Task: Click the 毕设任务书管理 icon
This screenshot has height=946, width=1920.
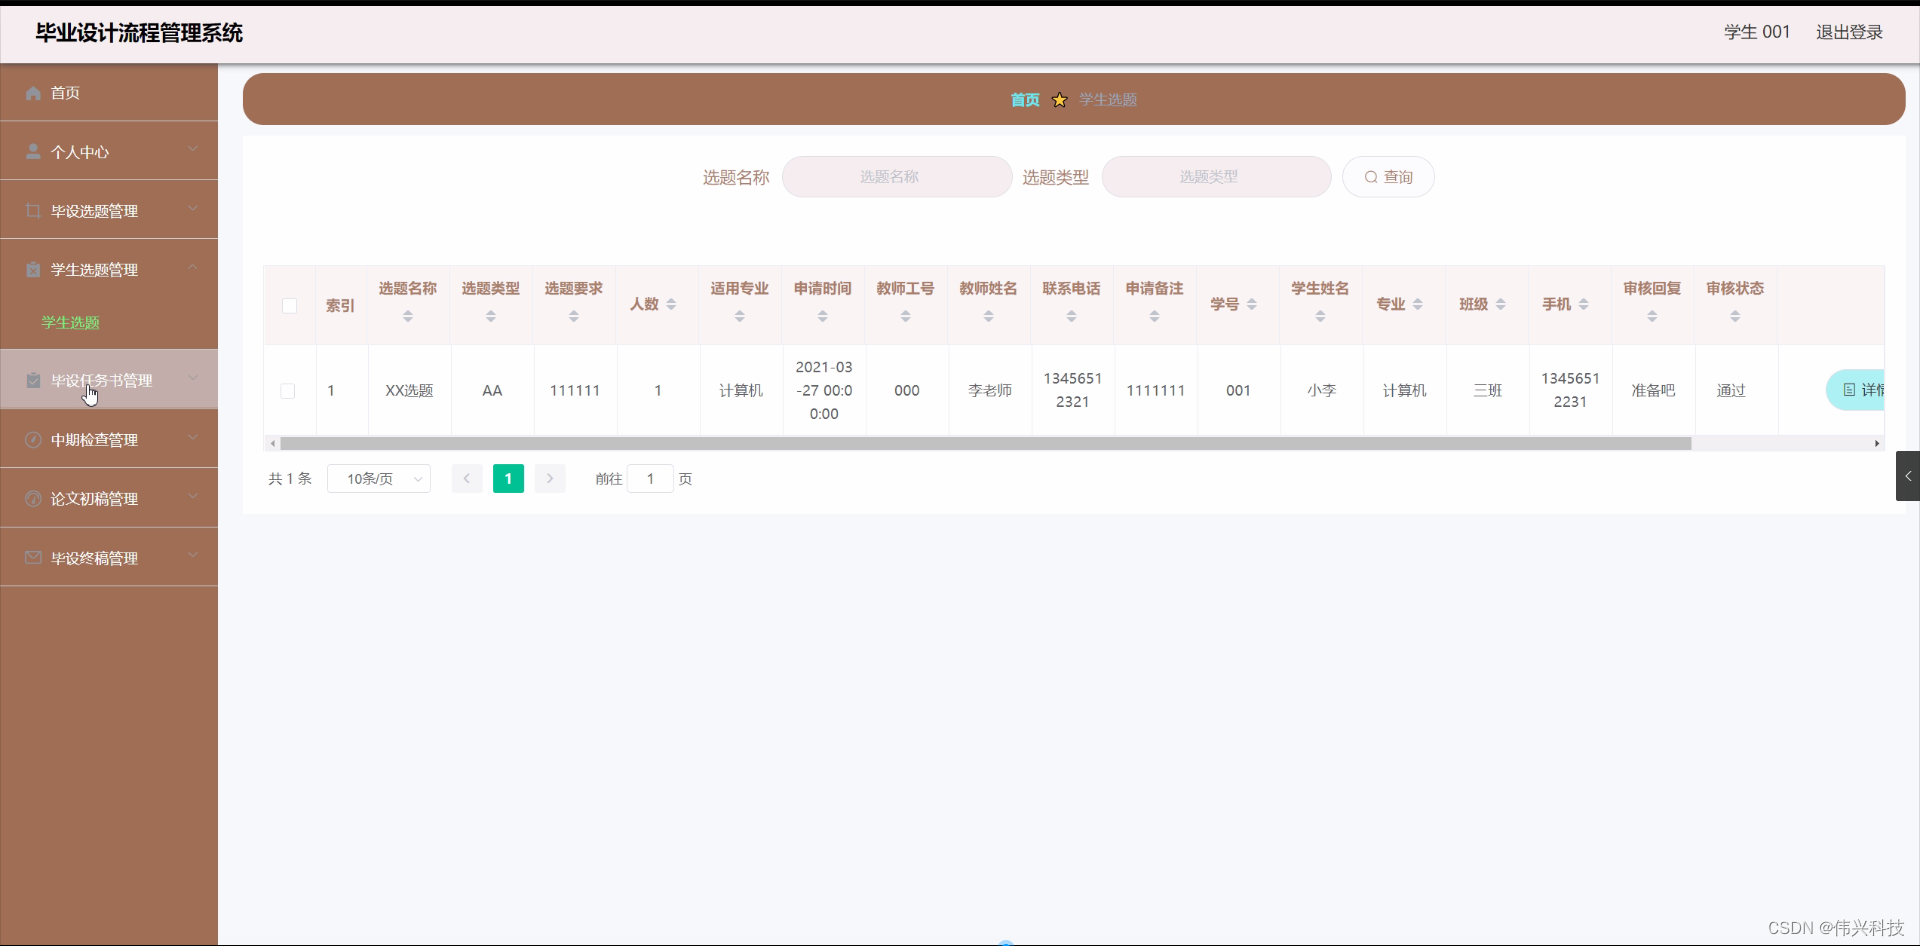Action: 33,379
